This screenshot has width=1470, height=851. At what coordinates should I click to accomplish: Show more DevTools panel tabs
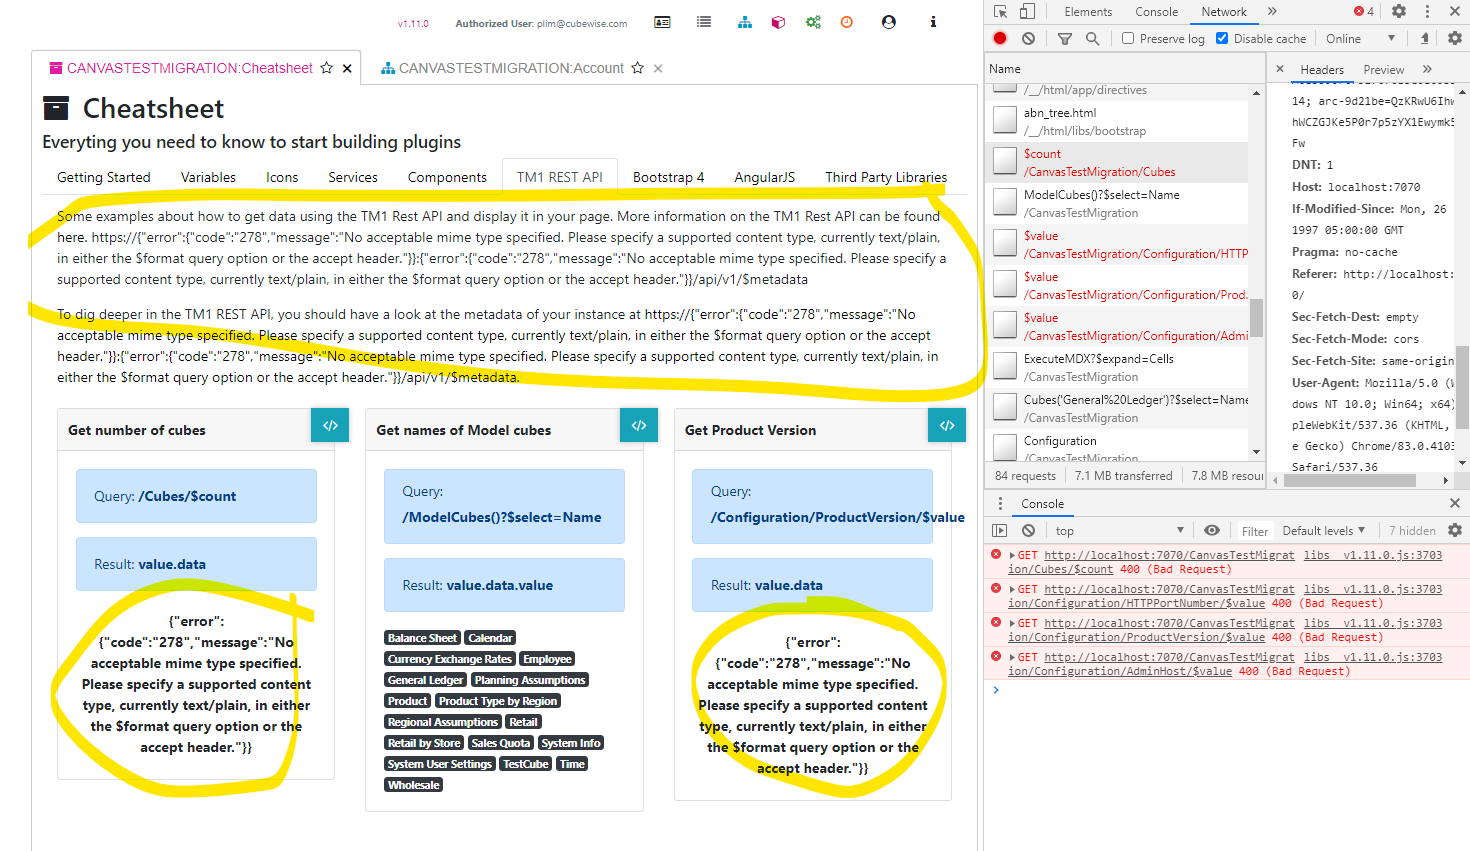(x=1272, y=12)
